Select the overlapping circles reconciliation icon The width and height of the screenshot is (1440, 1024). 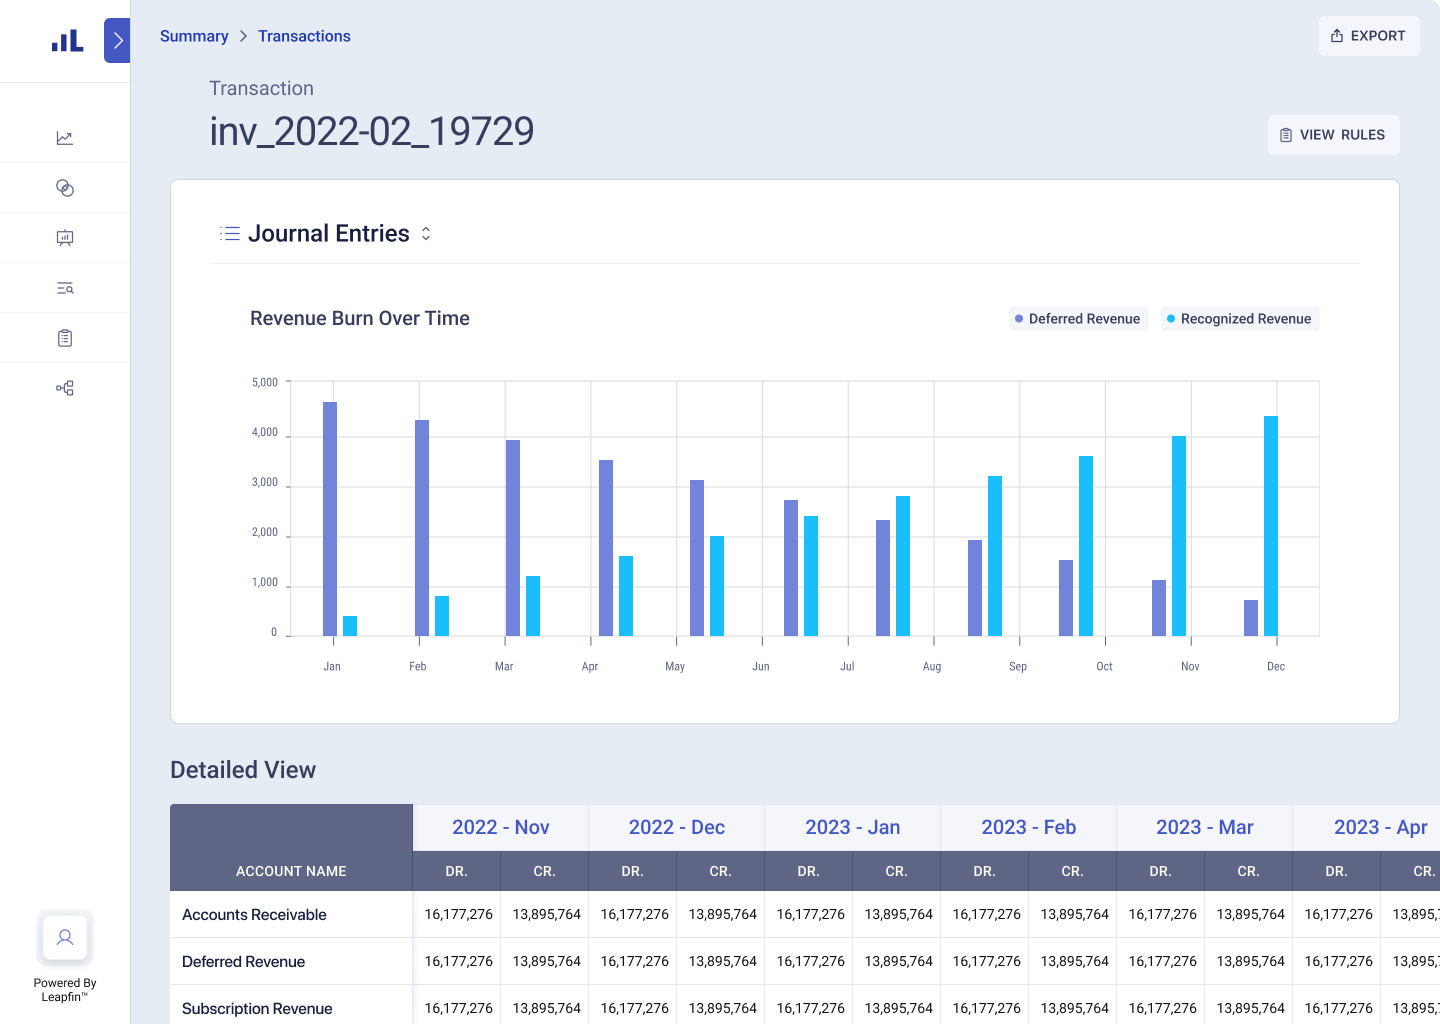[64, 187]
